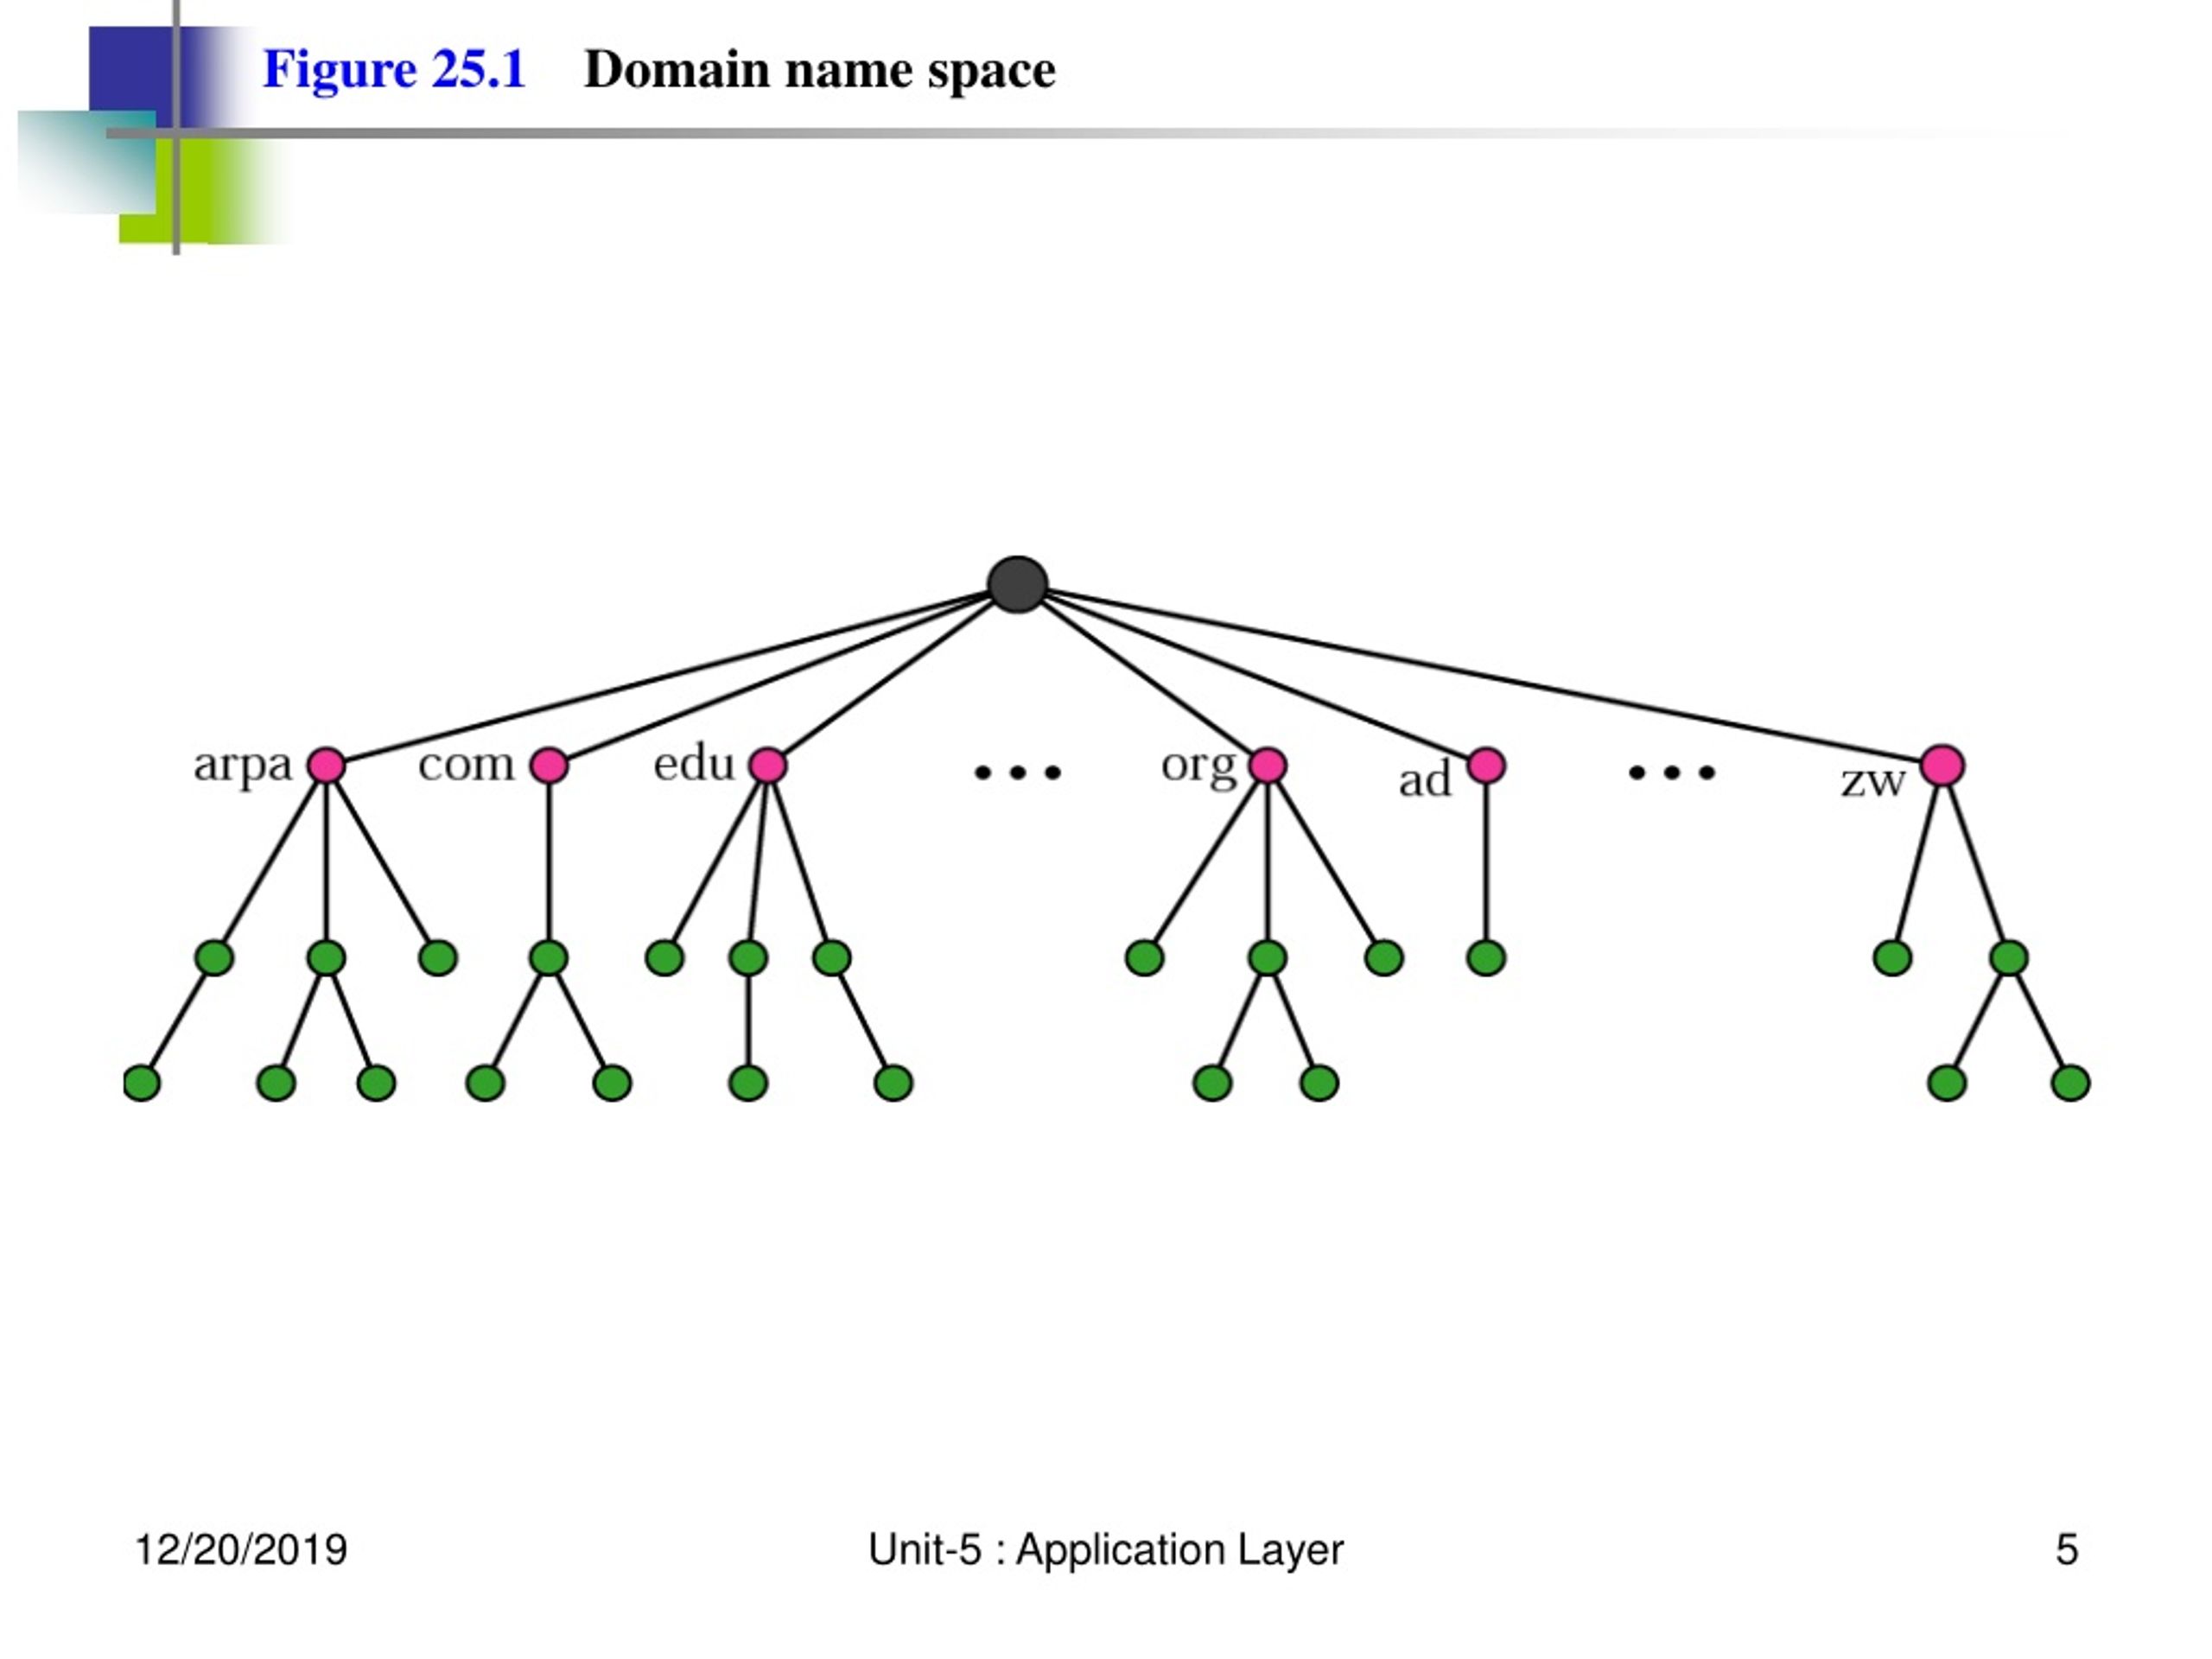Click the black root node of the tree

click(1017, 585)
